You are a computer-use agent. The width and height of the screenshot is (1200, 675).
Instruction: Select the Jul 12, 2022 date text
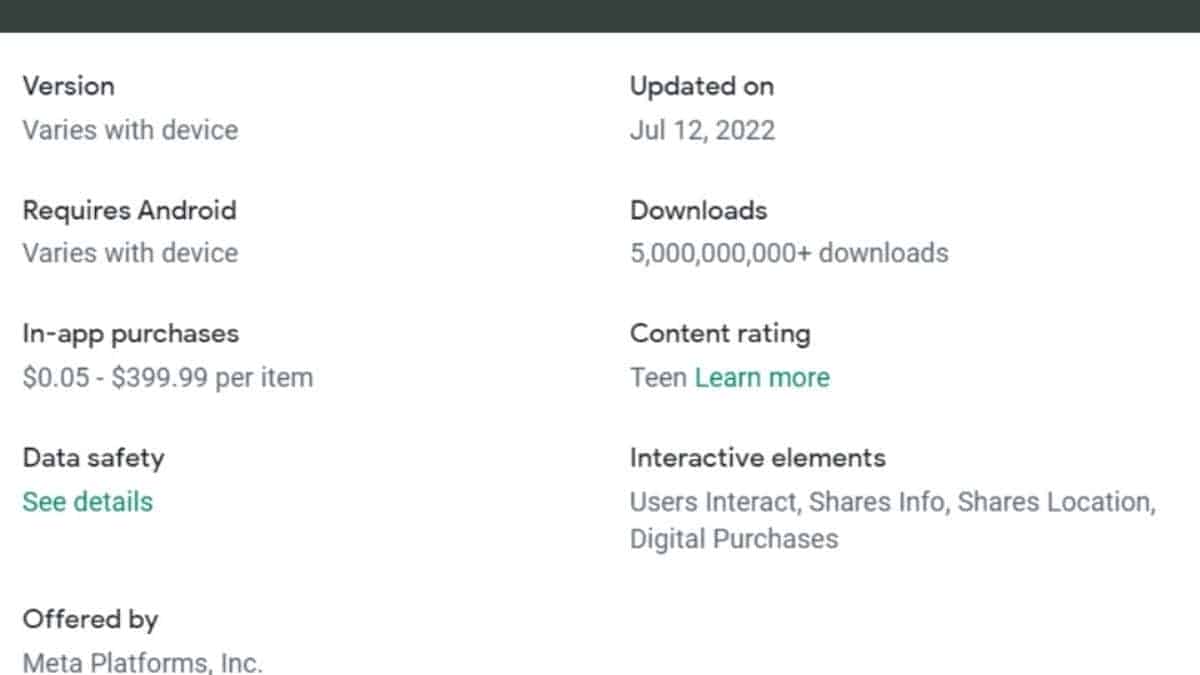(702, 130)
